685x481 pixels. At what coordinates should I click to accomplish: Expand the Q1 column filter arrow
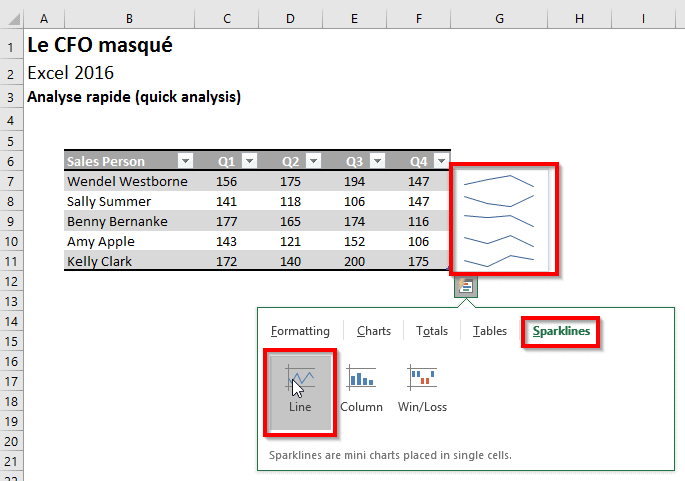(249, 162)
